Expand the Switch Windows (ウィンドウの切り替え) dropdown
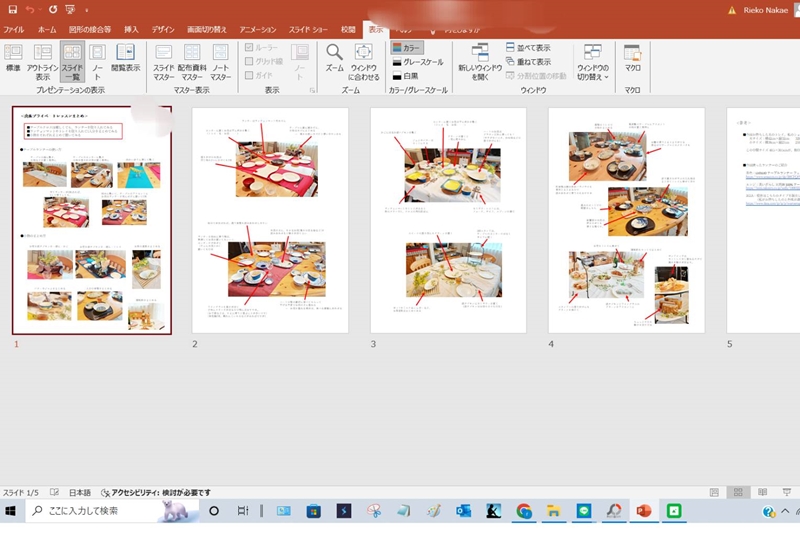 point(592,62)
